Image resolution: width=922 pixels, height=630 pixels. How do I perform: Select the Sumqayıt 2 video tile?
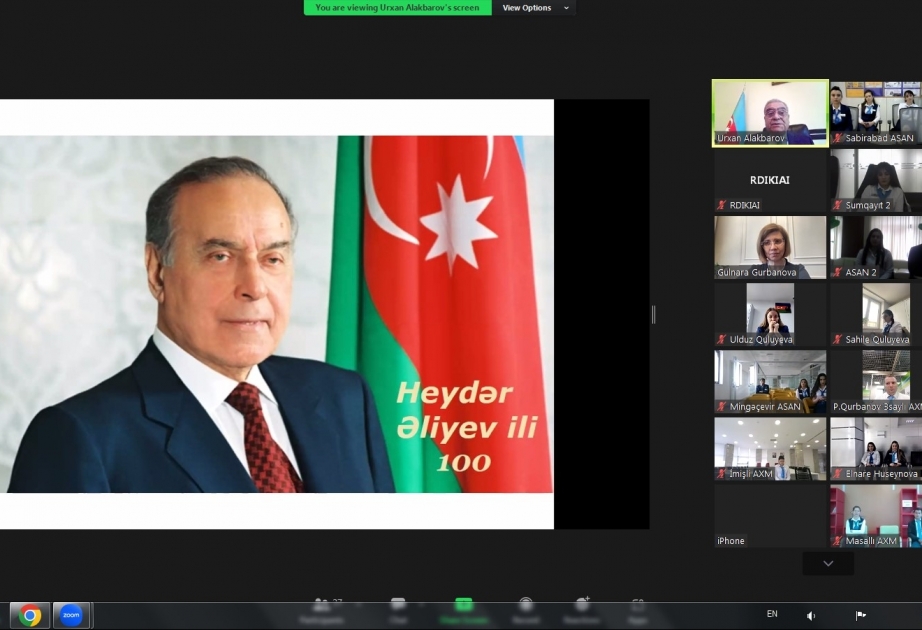[876, 181]
